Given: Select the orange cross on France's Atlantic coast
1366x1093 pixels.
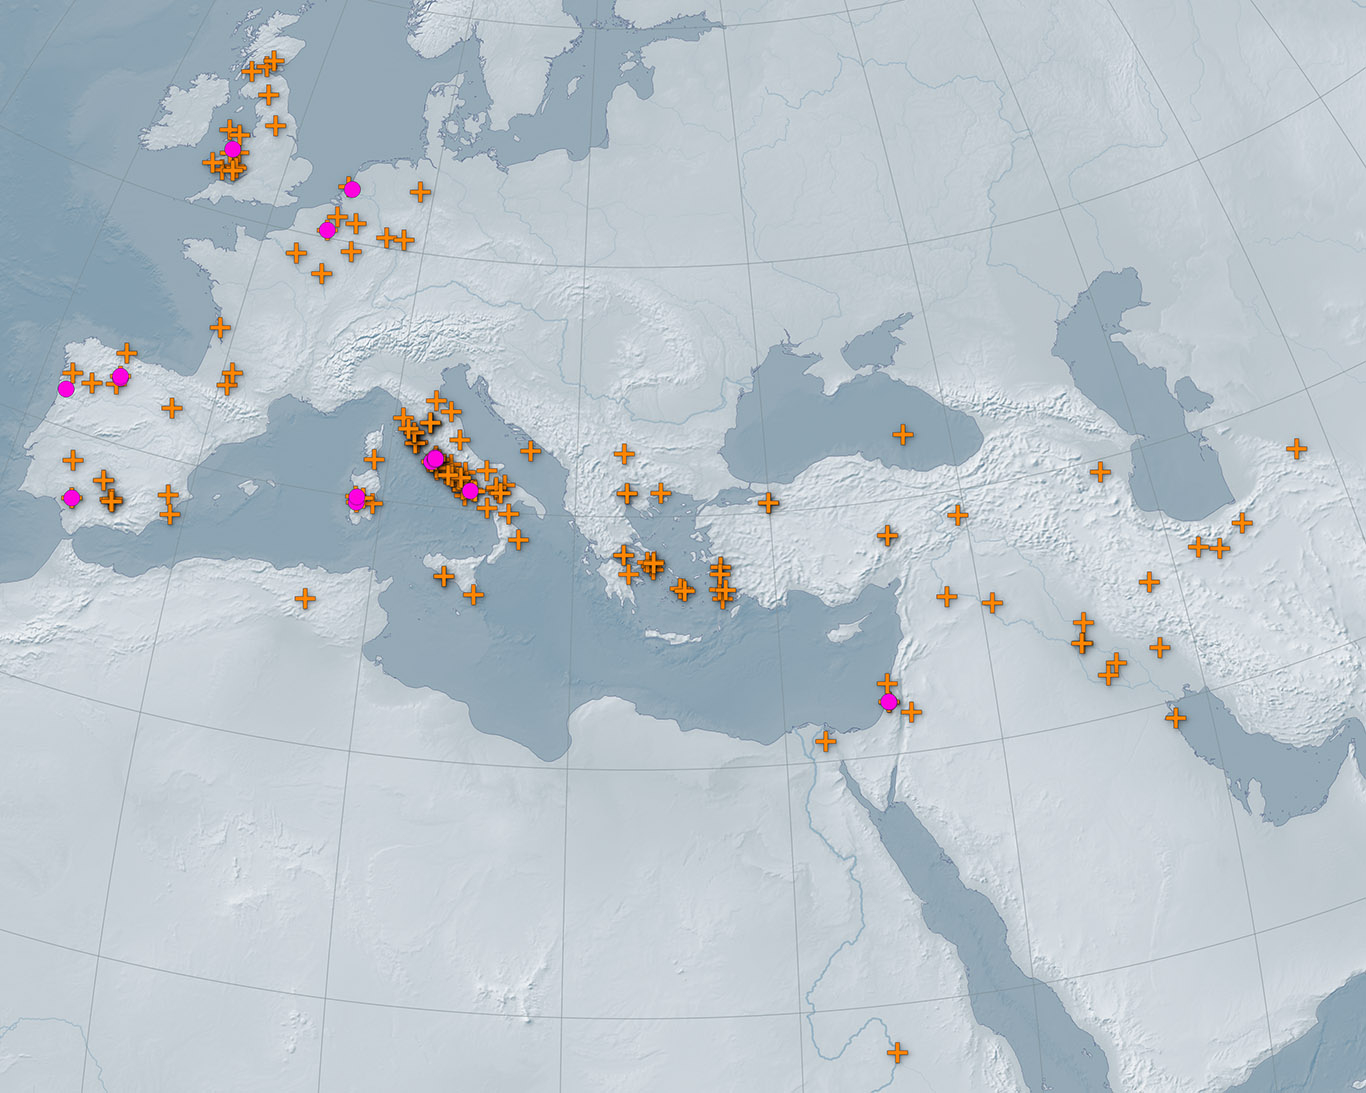Looking at the screenshot, I should click(x=220, y=327).
